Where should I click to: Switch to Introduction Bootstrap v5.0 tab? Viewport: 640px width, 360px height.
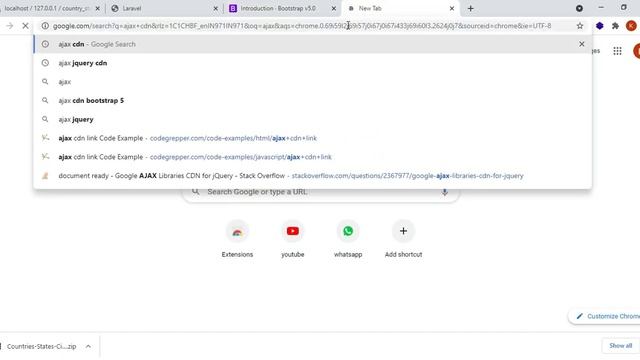(282, 8)
